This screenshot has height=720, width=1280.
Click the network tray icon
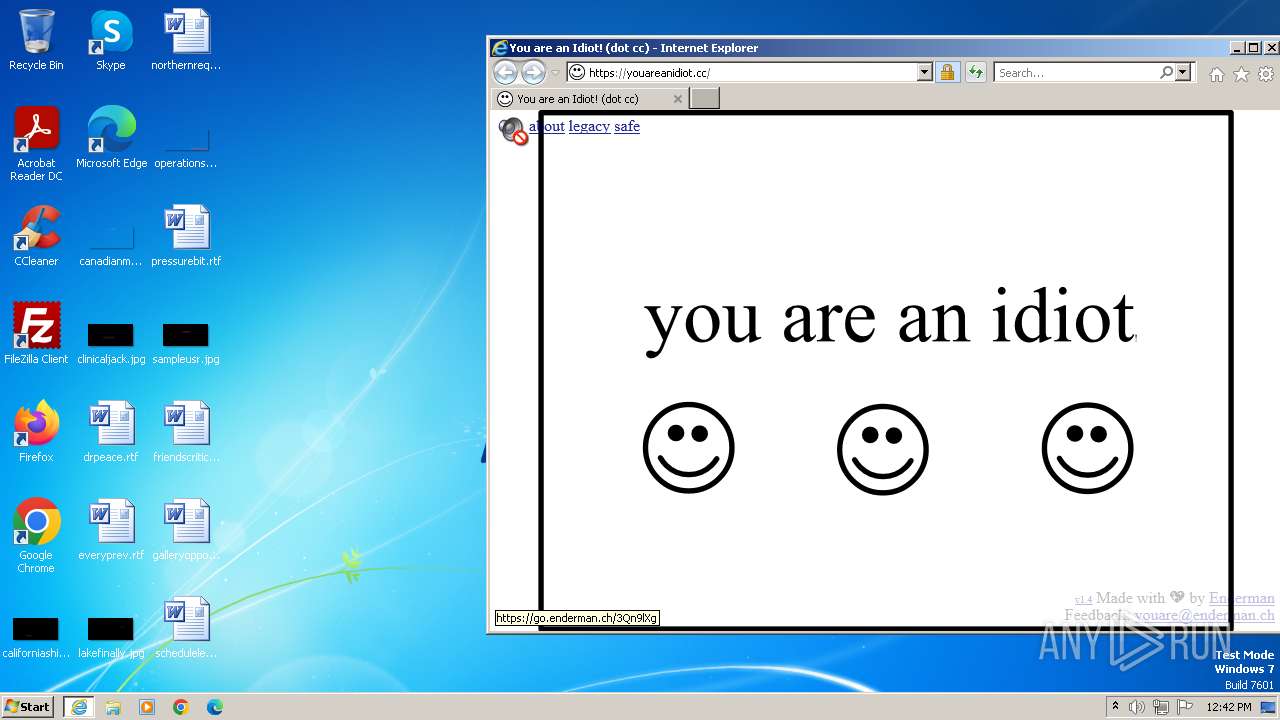[1161, 707]
